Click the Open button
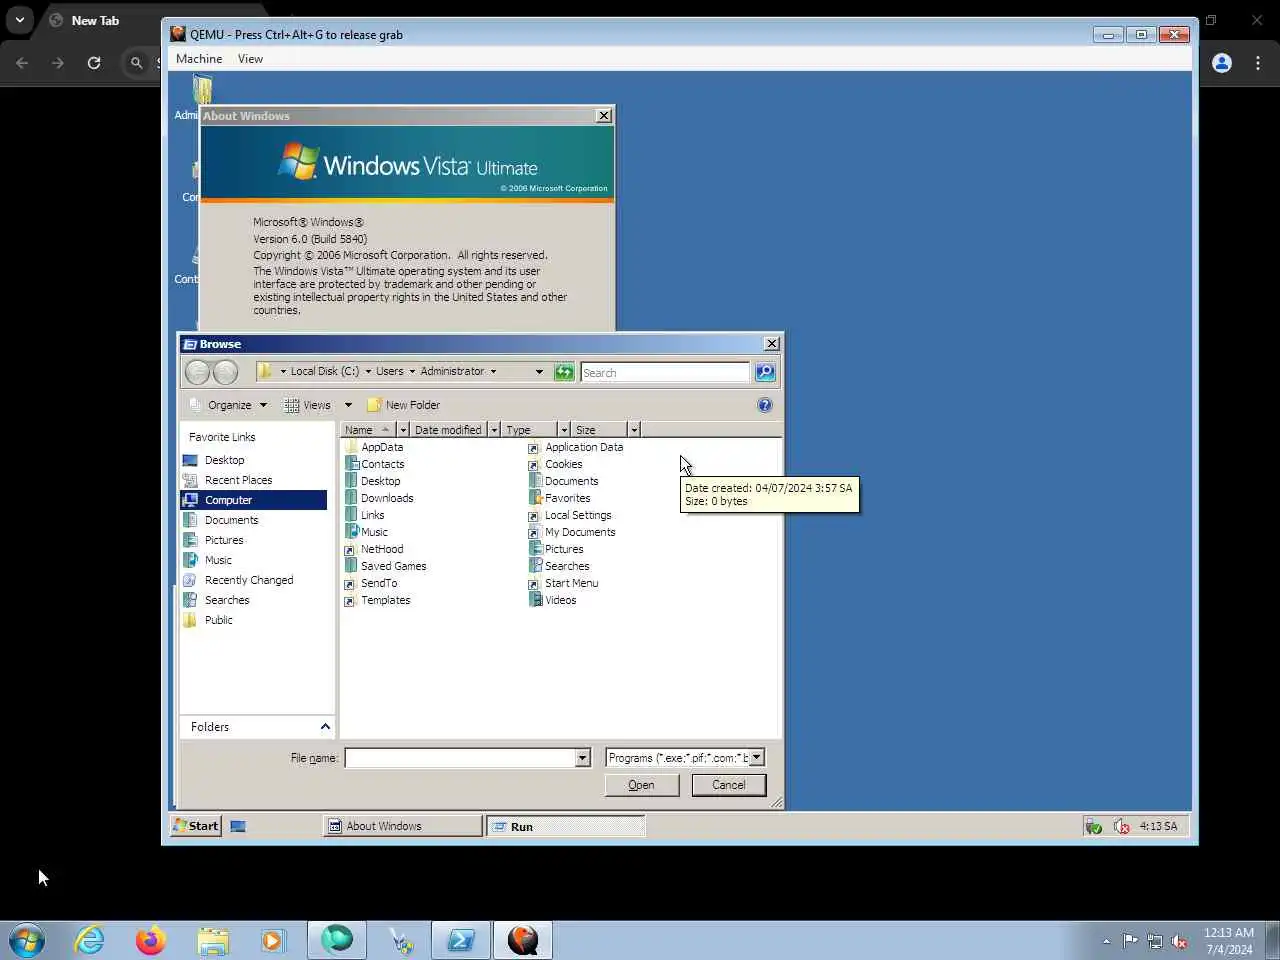 pyautogui.click(x=642, y=785)
